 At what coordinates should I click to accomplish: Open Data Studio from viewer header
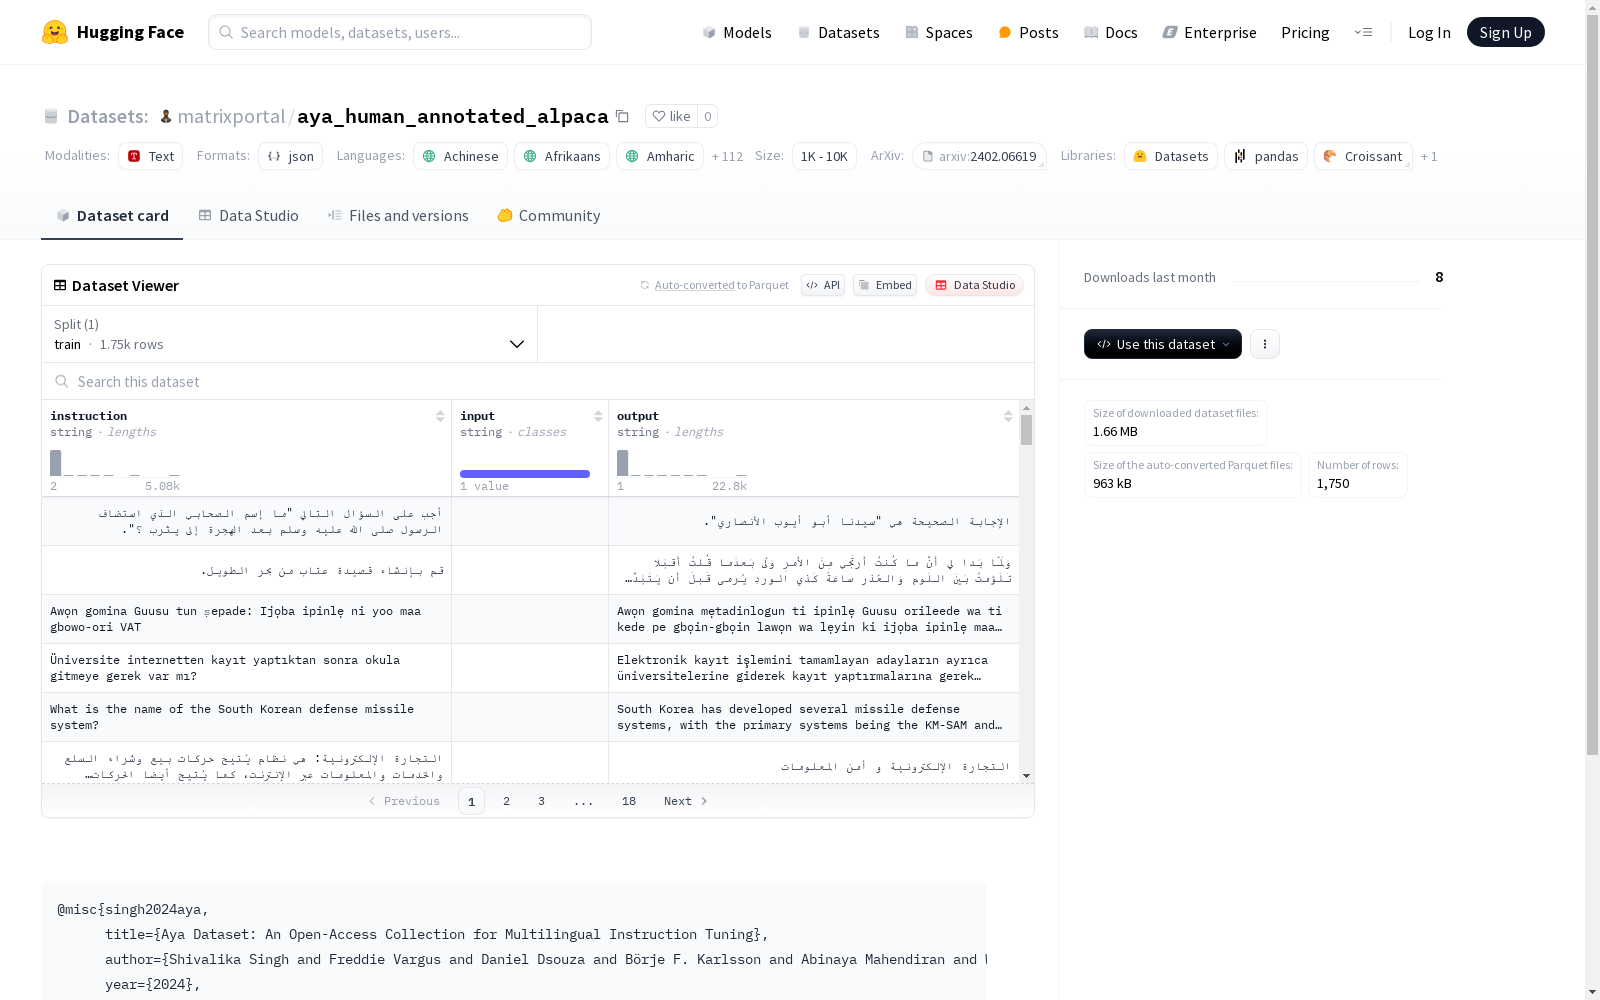click(974, 285)
